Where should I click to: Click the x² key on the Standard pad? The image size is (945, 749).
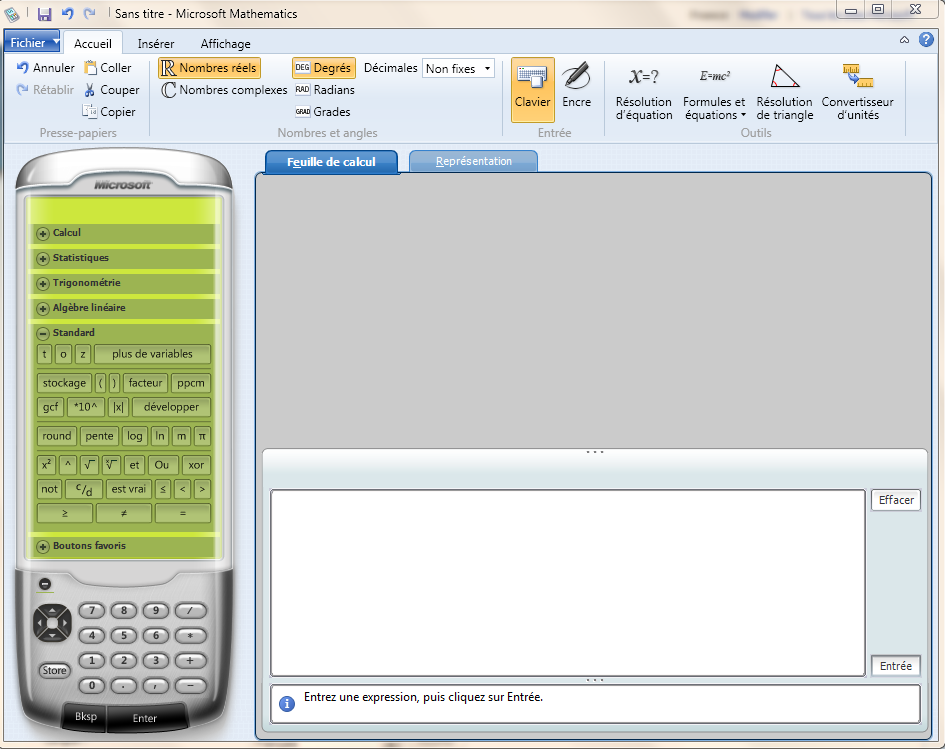click(46, 465)
